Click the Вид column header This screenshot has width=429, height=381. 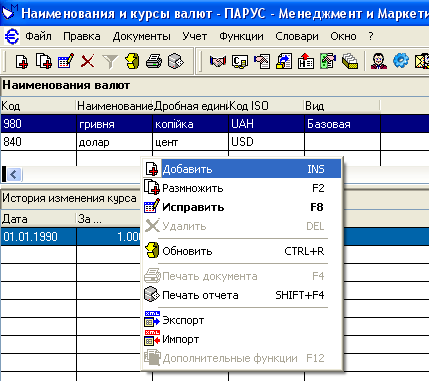(342, 106)
